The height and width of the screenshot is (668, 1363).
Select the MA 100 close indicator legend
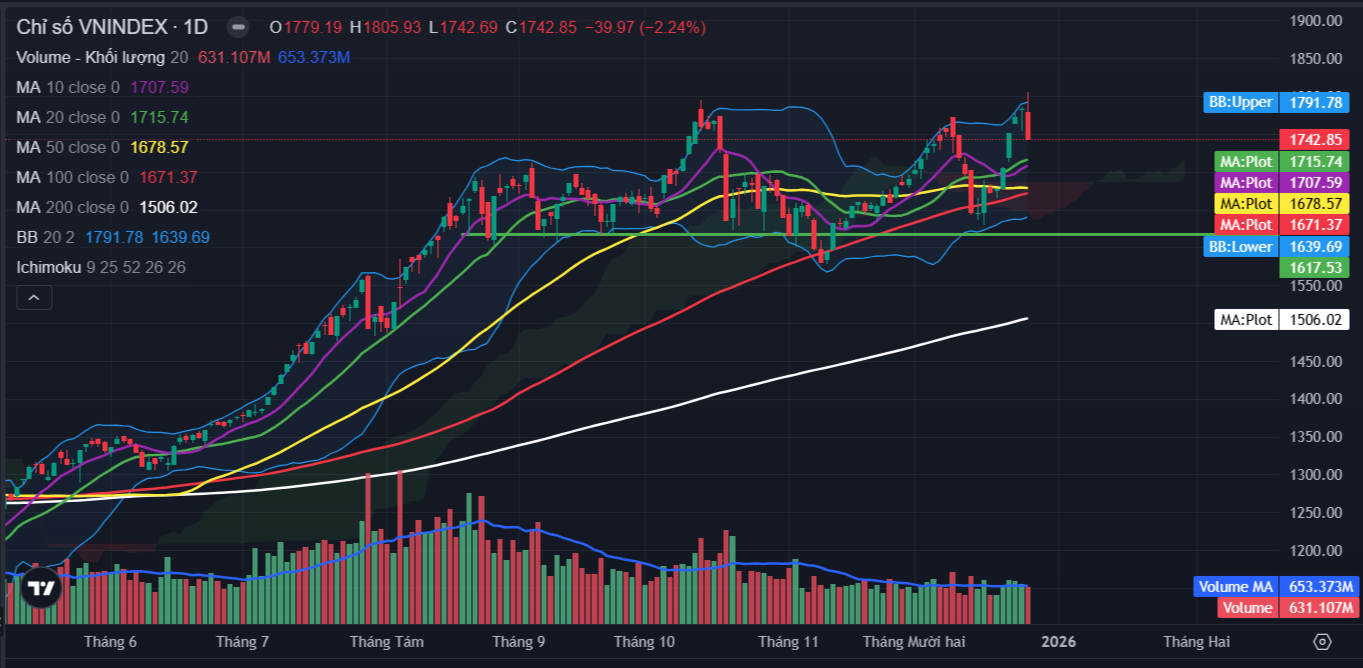[72, 177]
